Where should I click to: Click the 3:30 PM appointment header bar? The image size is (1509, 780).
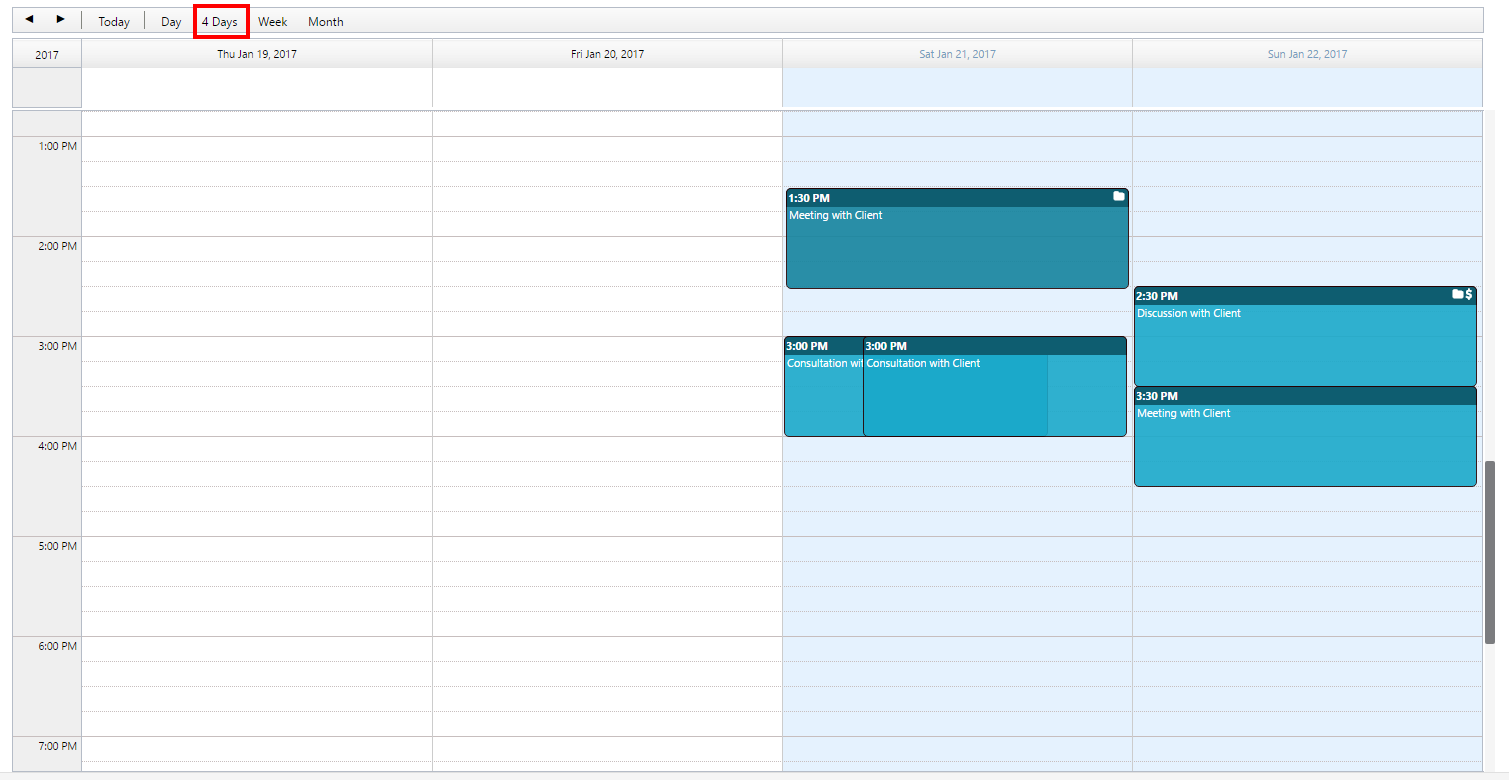[x=1305, y=396]
